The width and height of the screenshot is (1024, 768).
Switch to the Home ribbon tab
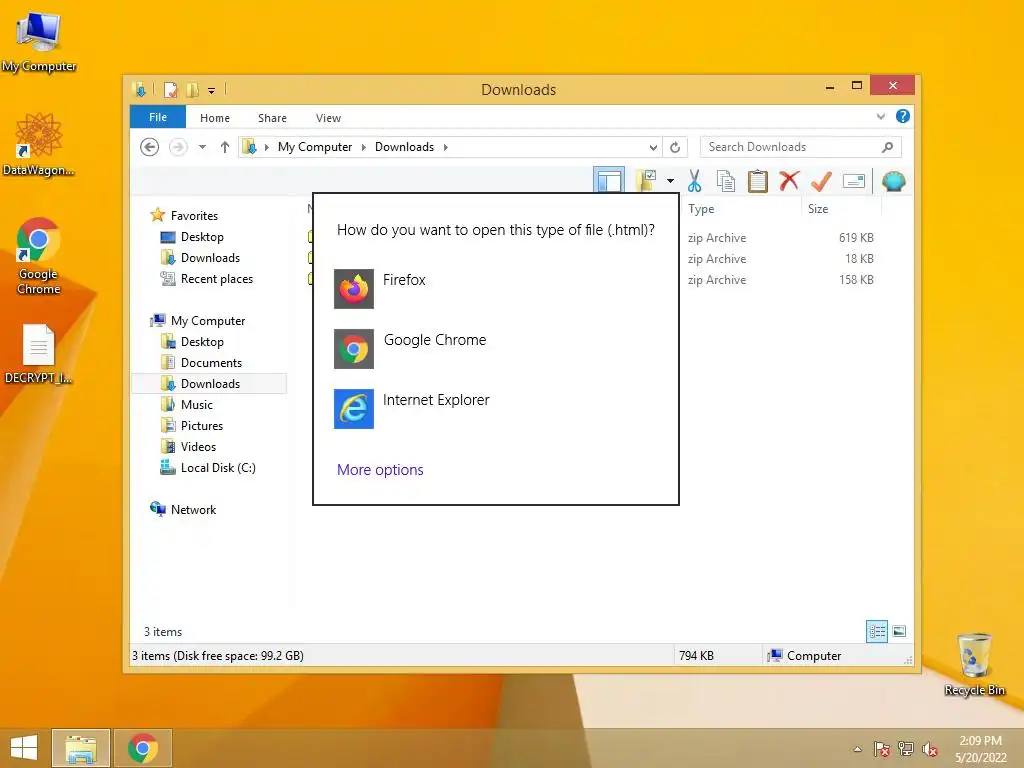[215, 118]
